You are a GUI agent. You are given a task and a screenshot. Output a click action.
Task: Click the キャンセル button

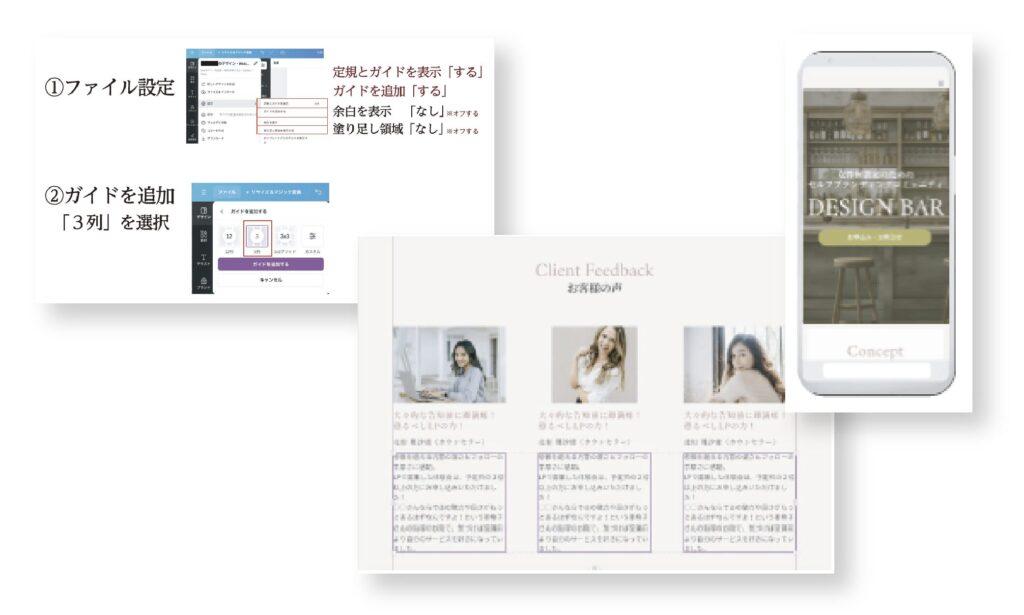pos(270,280)
